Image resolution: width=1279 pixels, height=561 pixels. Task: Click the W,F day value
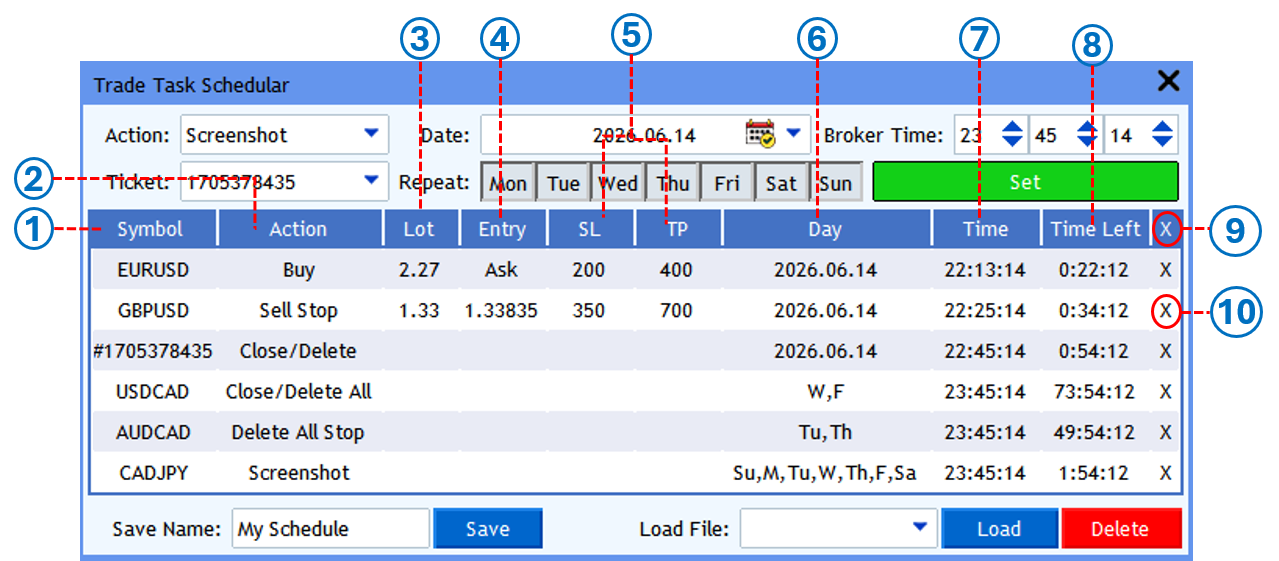(826, 392)
